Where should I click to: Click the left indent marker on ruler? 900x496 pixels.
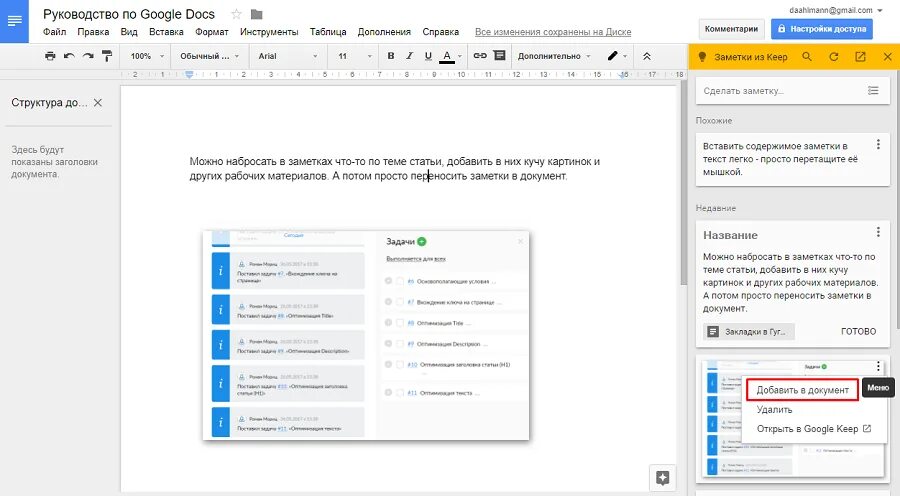(189, 75)
